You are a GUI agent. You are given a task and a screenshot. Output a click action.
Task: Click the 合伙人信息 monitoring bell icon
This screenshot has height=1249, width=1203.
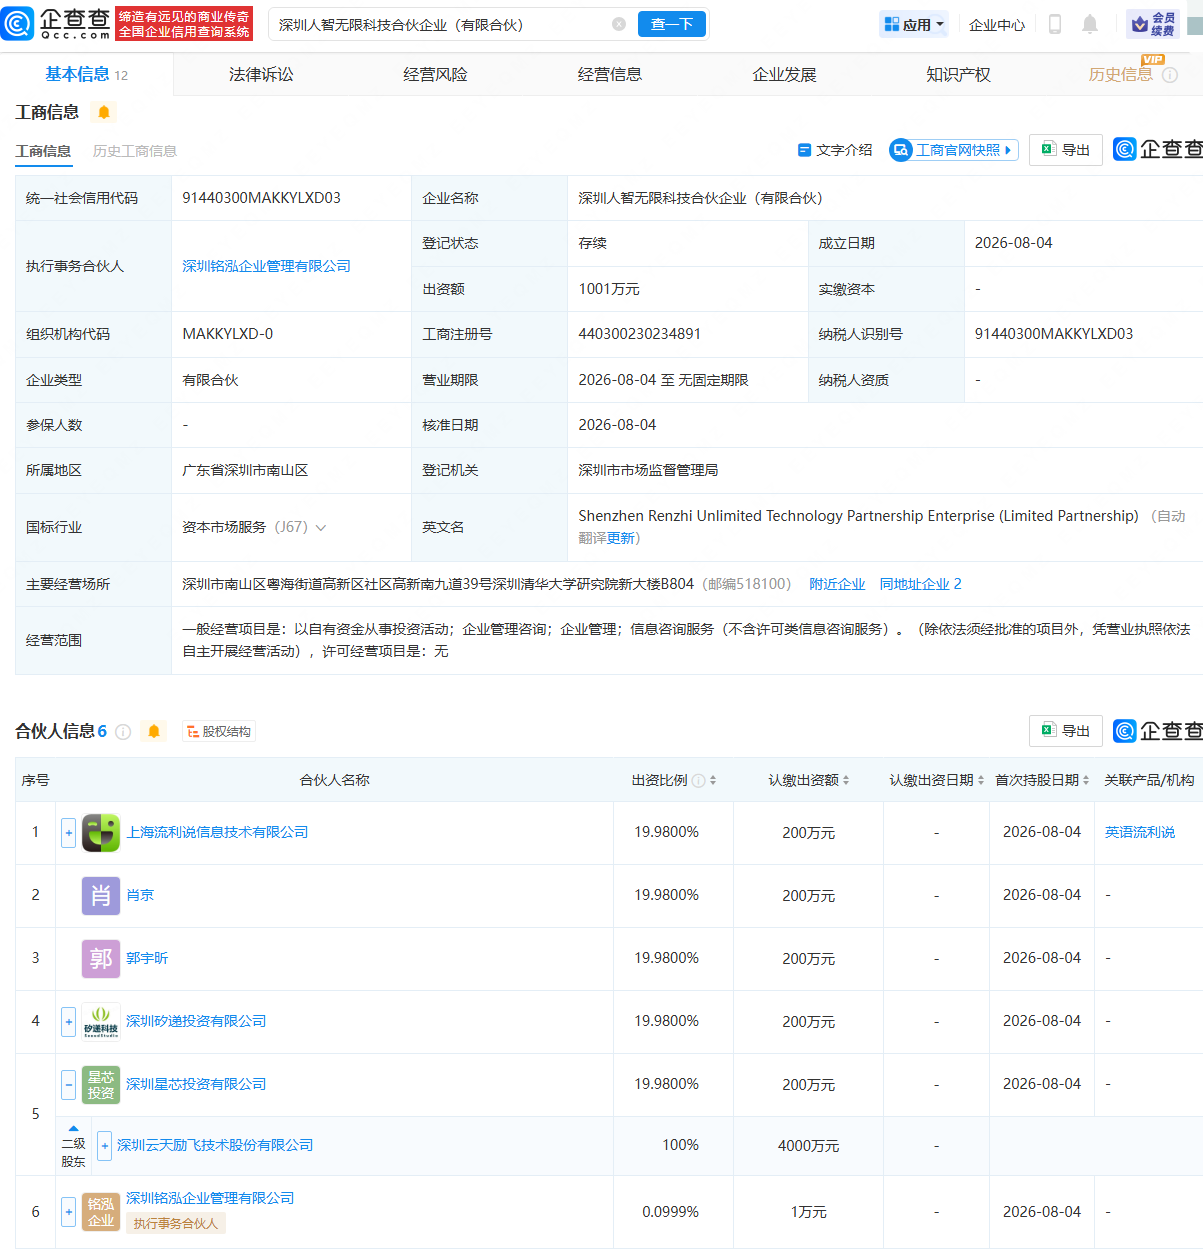(154, 731)
